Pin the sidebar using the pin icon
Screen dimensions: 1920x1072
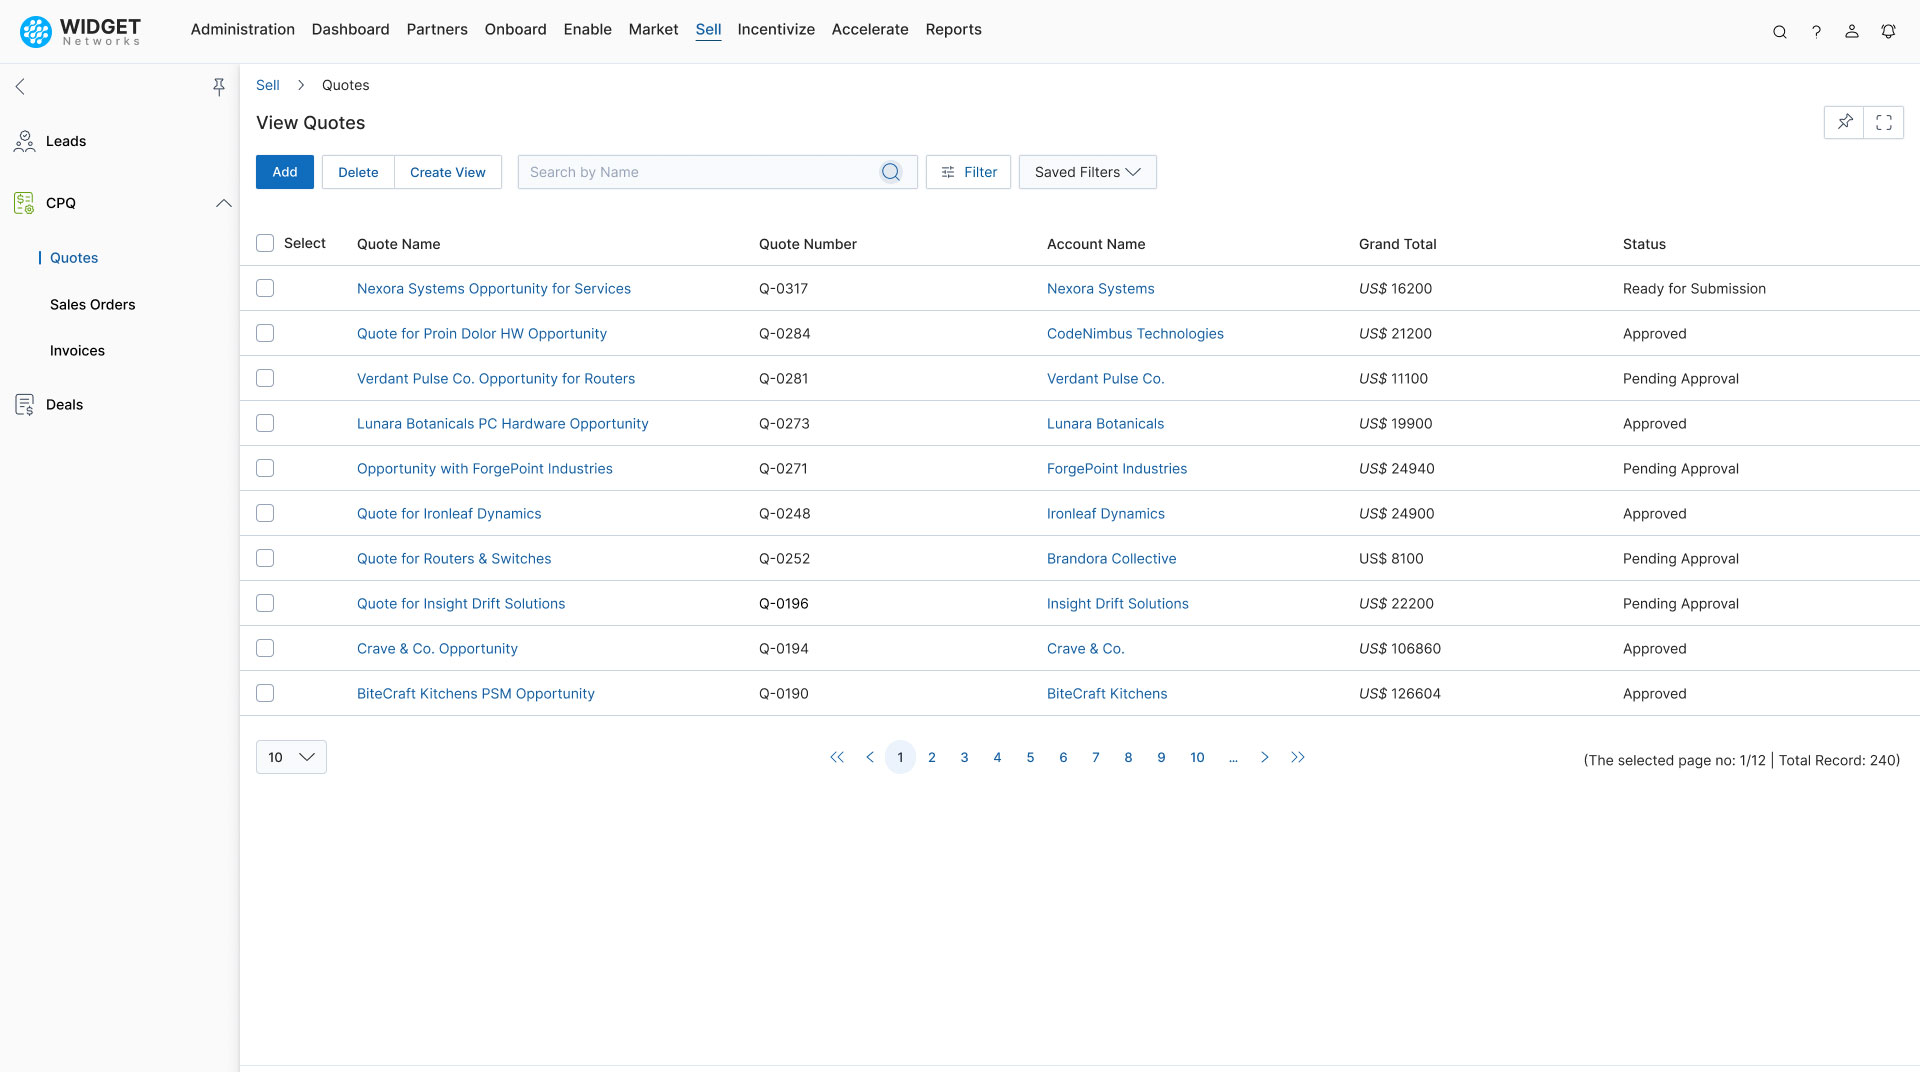point(219,87)
